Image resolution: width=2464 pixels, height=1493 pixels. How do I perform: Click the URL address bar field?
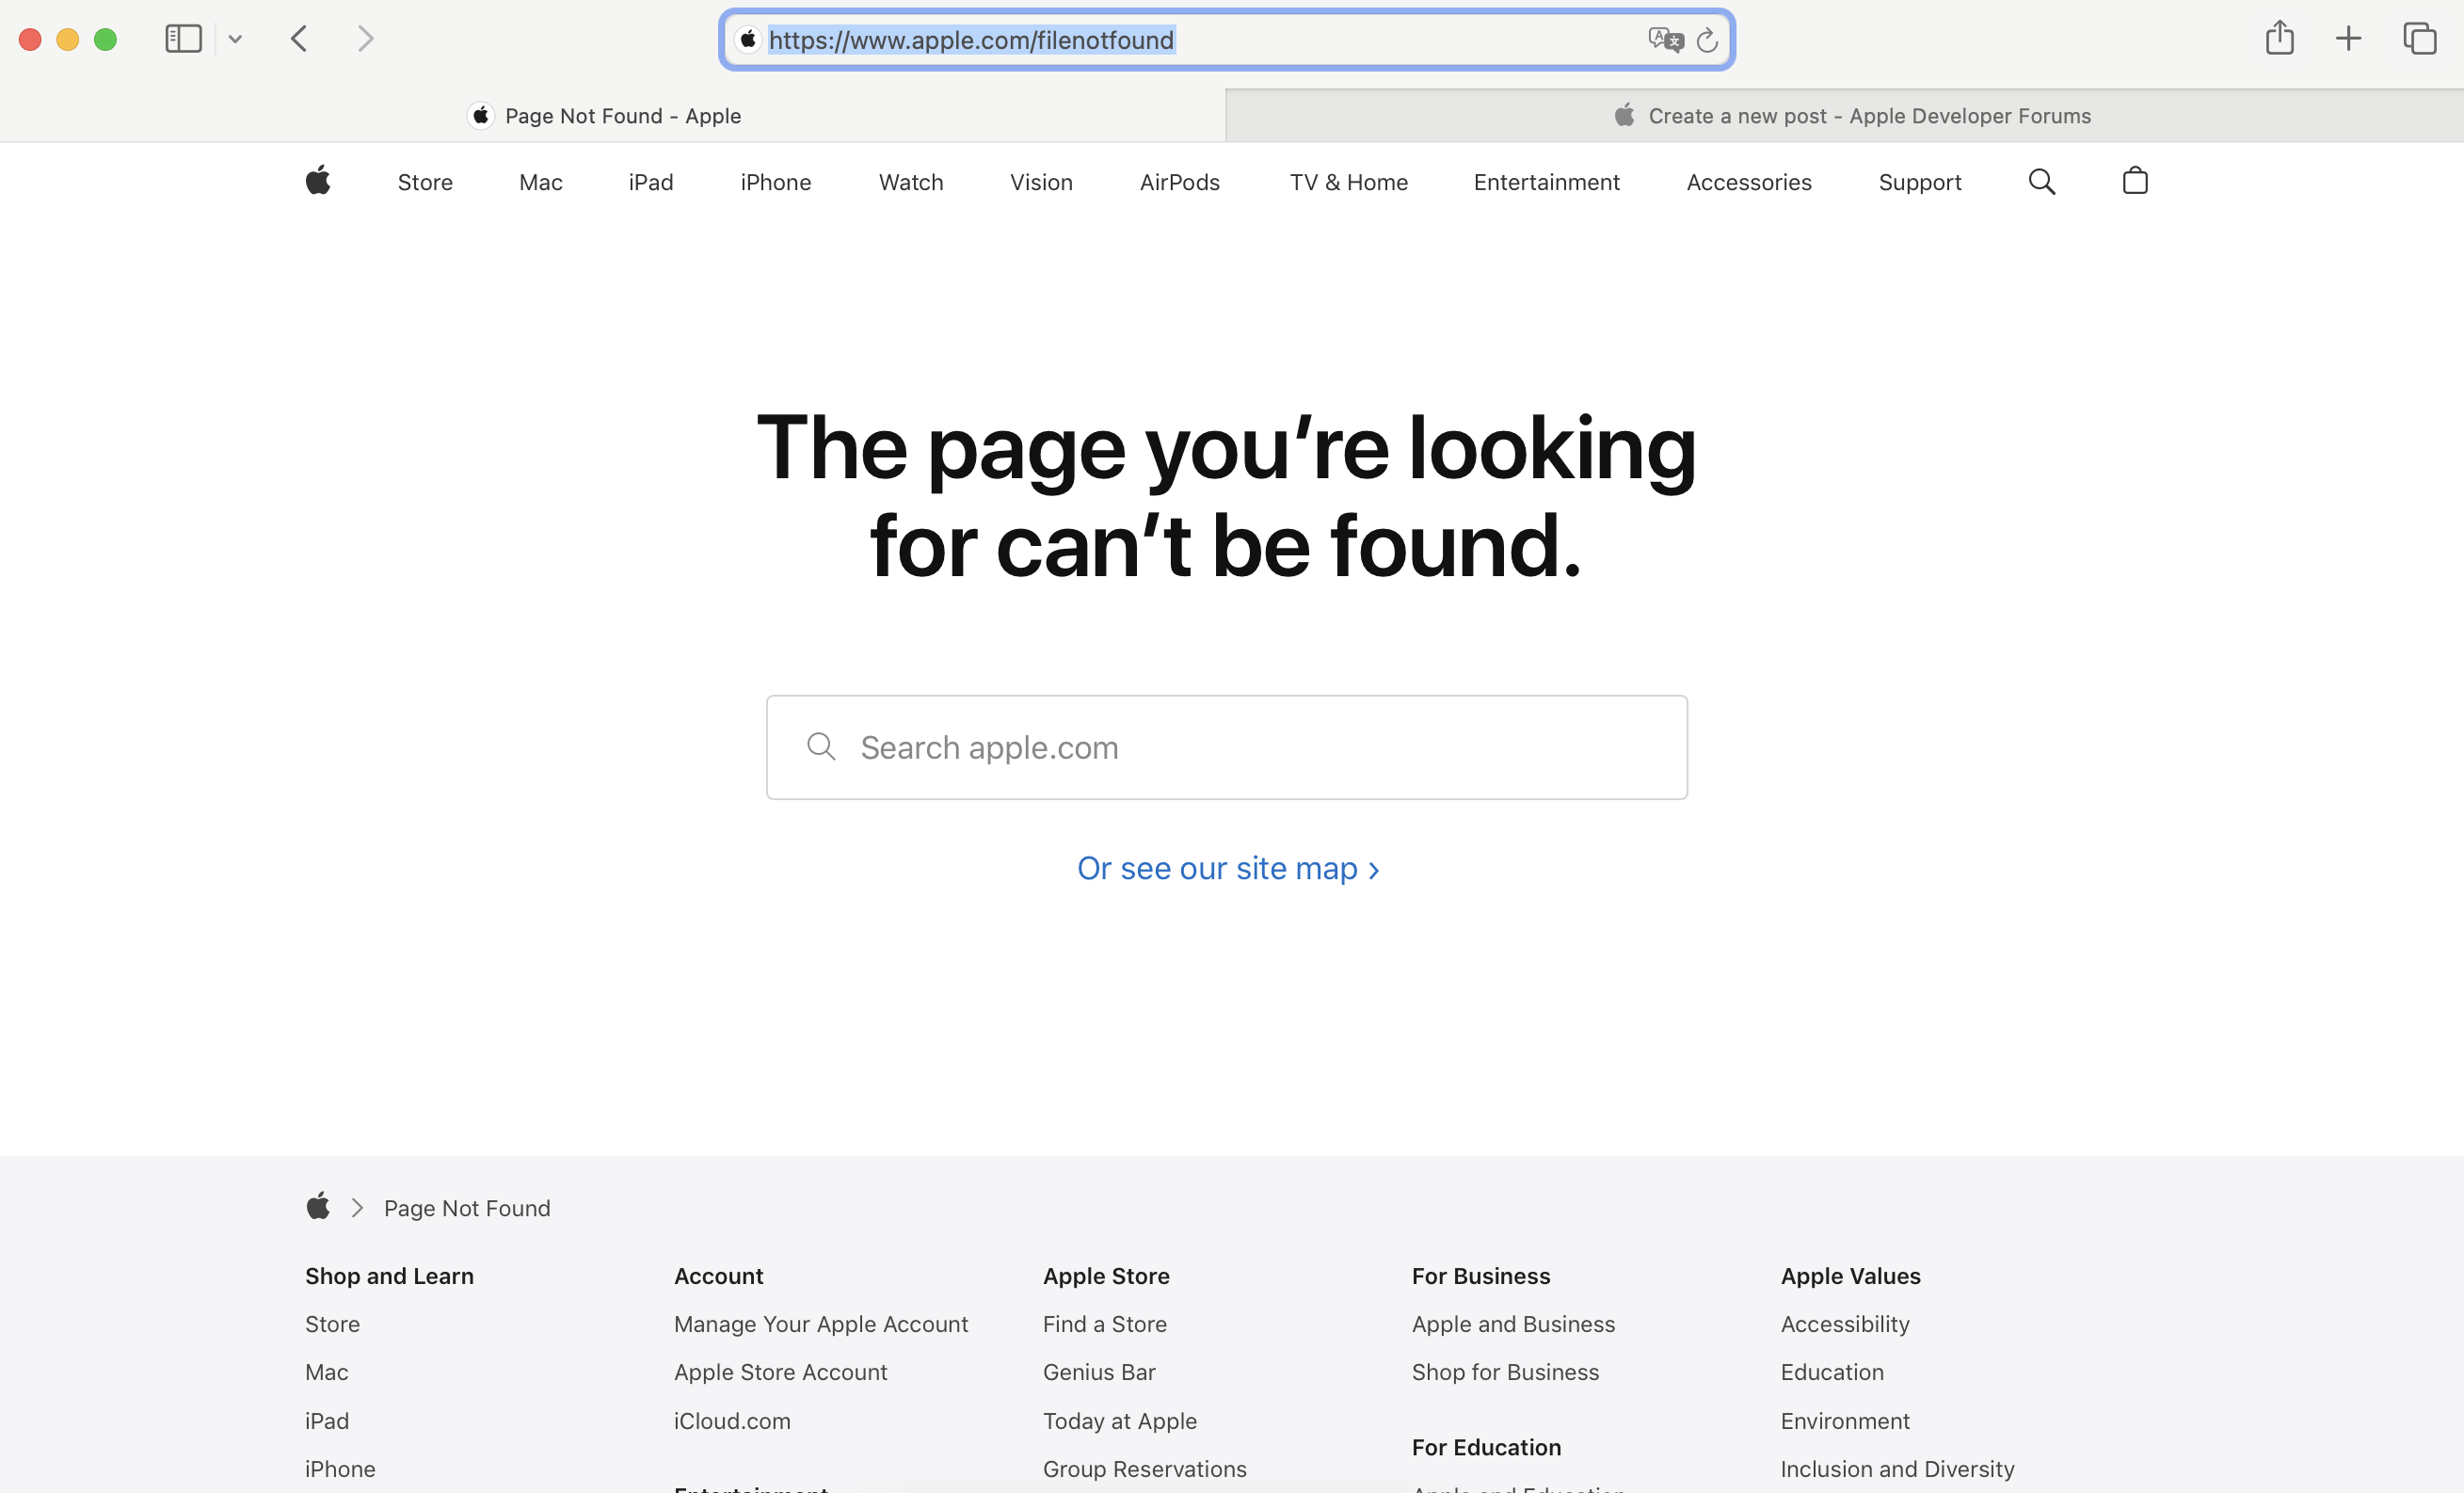click(x=1227, y=40)
